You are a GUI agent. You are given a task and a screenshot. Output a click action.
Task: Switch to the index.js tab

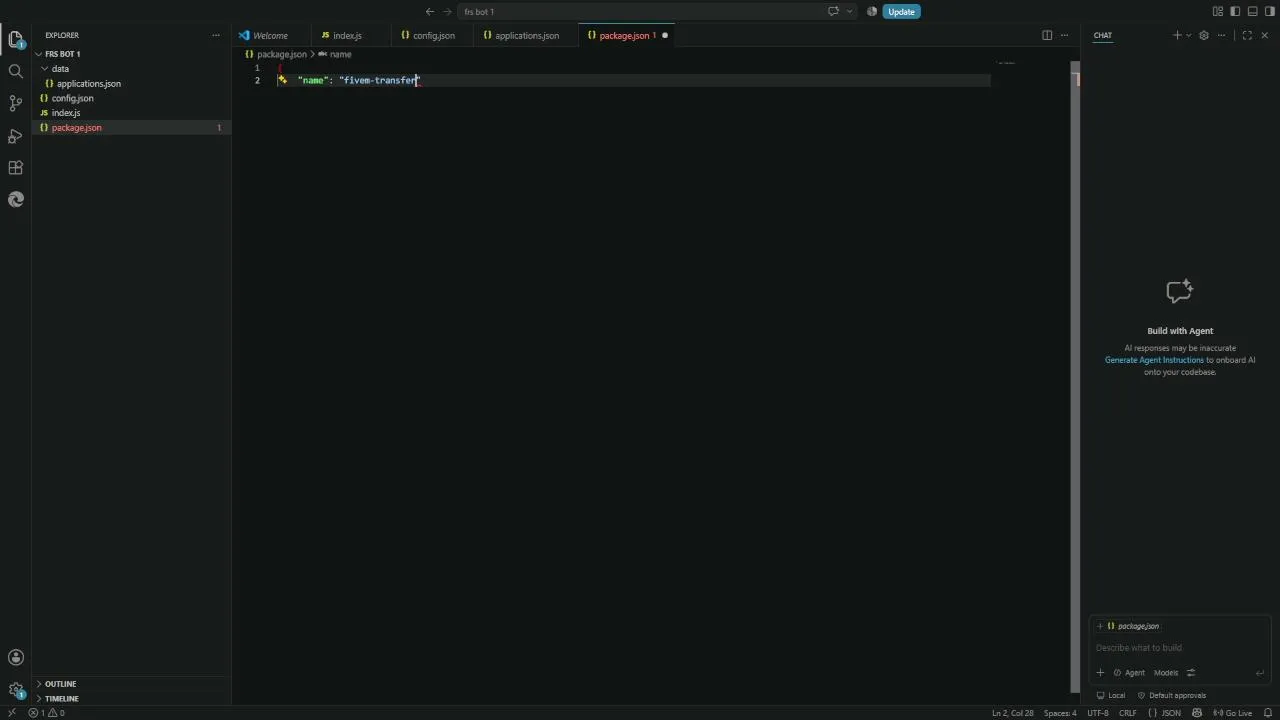[347, 35]
